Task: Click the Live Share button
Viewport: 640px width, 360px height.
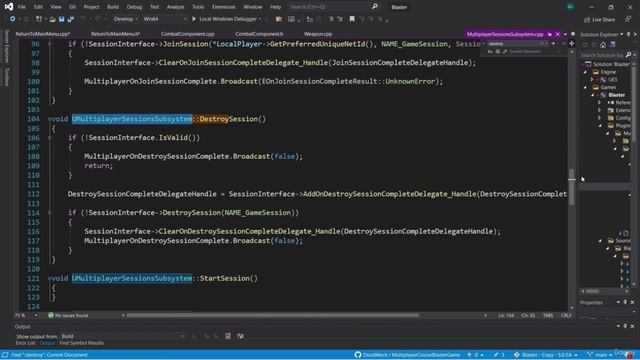Action: 599,19
